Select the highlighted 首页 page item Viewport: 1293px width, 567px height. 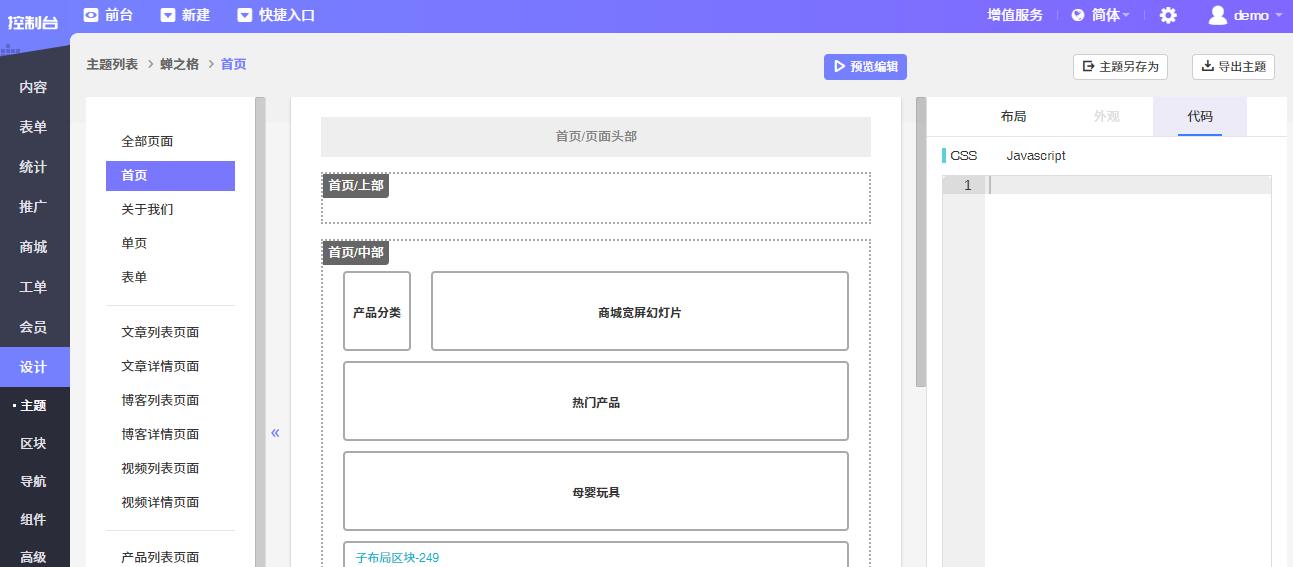[x=170, y=176]
